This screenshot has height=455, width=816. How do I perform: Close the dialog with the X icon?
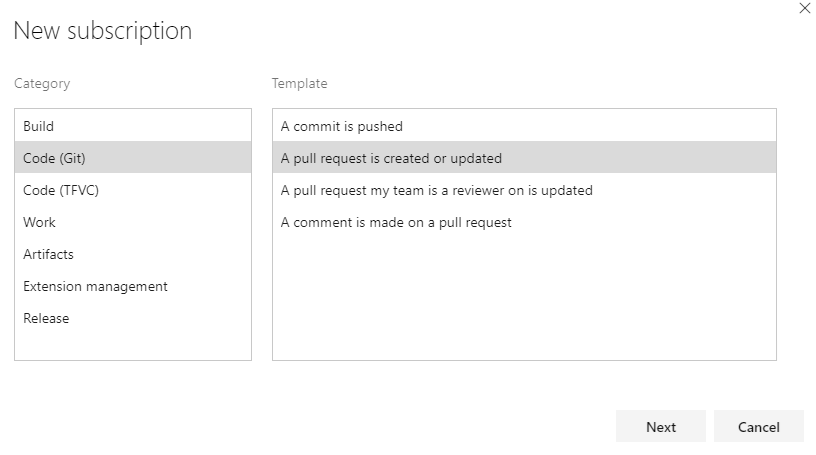click(805, 8)
